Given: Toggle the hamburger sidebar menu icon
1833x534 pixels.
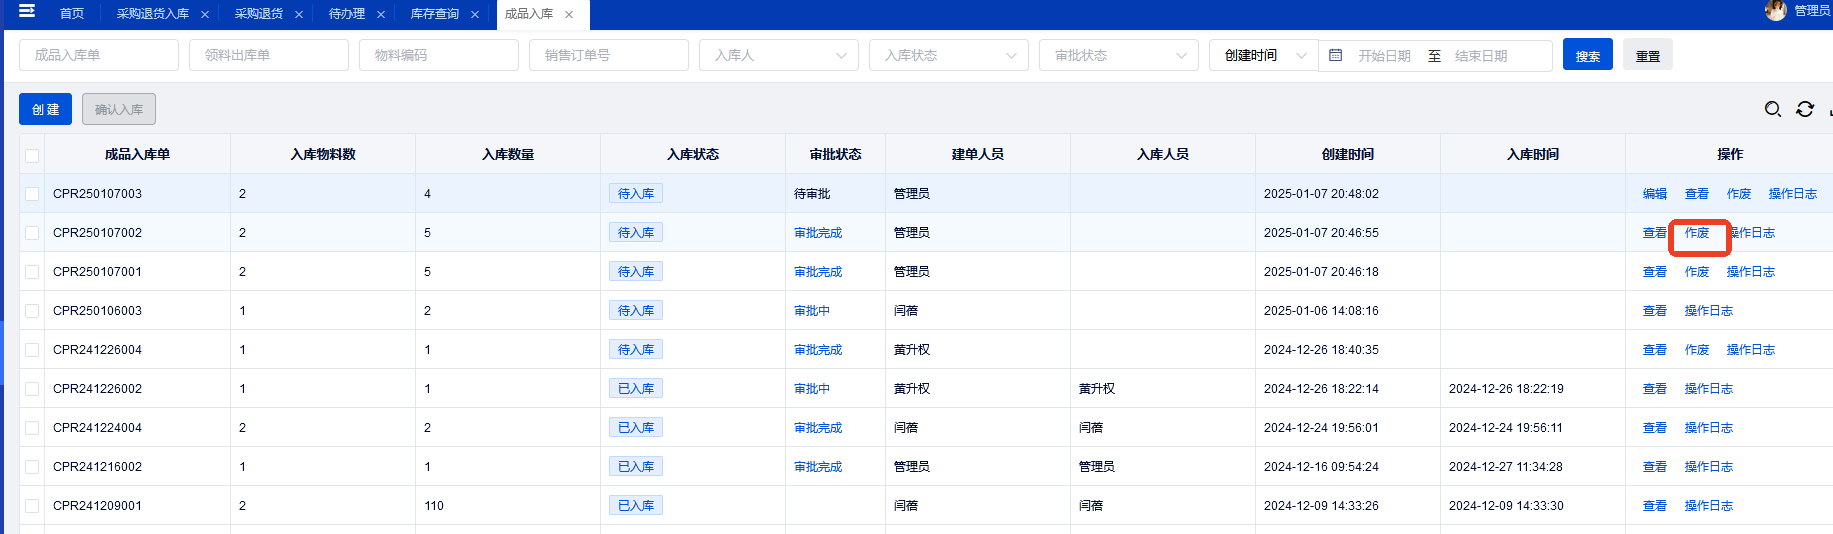Looking at the screenshot, I should (x=27, y=11).
